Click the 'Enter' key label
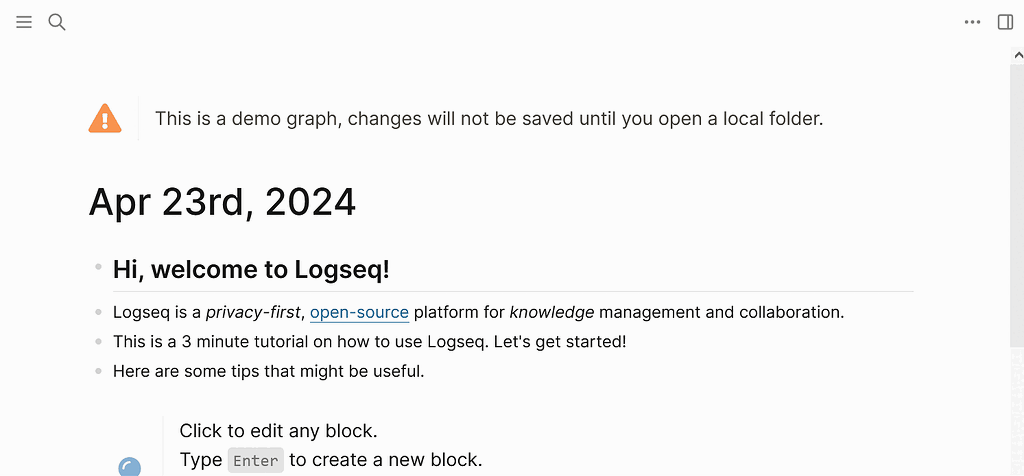1024x476 pixels. (x=256, y=461)
